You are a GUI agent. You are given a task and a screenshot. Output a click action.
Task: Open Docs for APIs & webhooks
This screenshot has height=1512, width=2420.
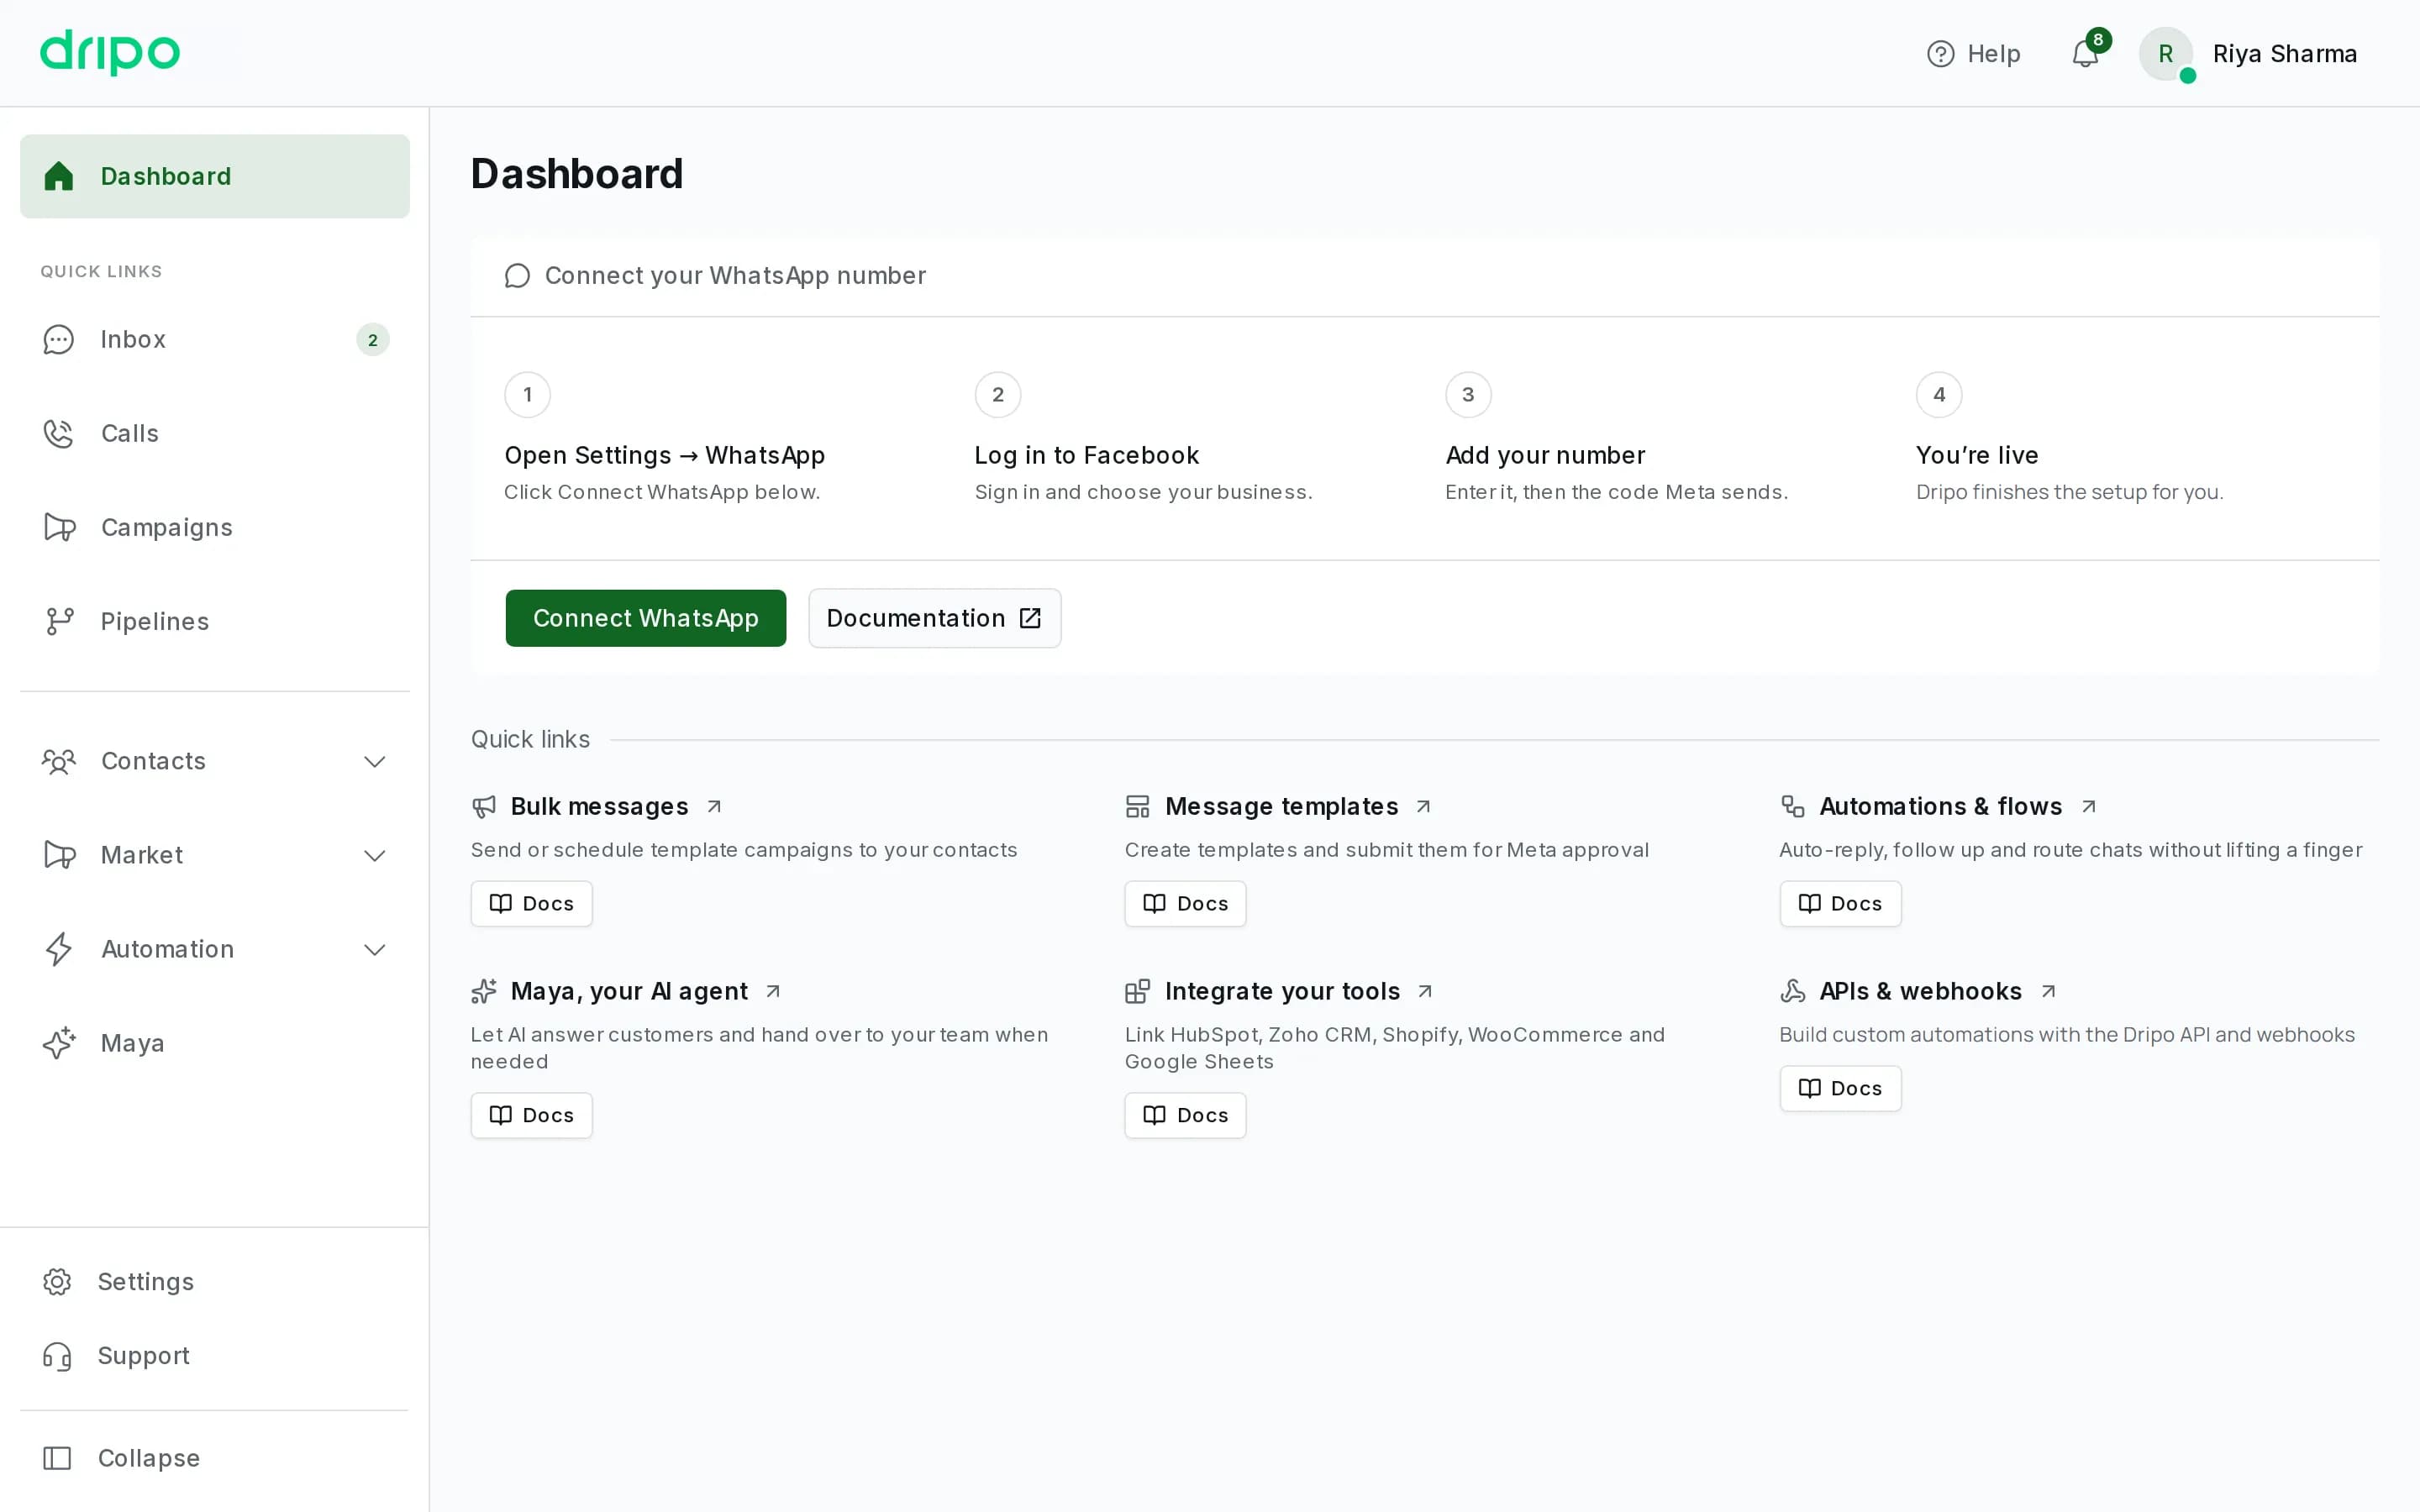1841,1088
